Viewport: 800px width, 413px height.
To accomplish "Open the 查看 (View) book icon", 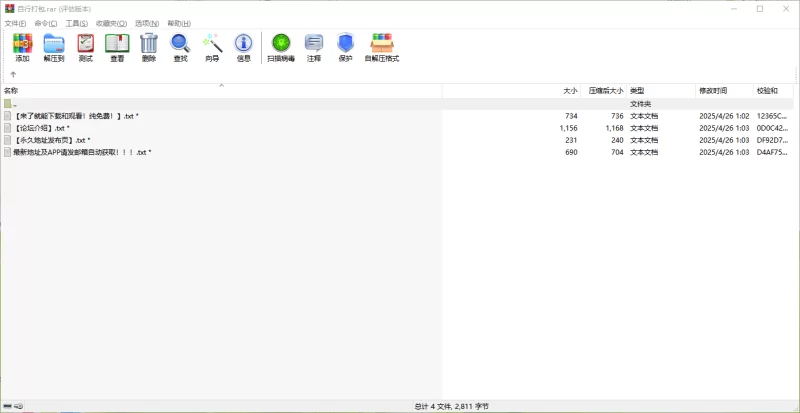I will (x=117, y=43).
